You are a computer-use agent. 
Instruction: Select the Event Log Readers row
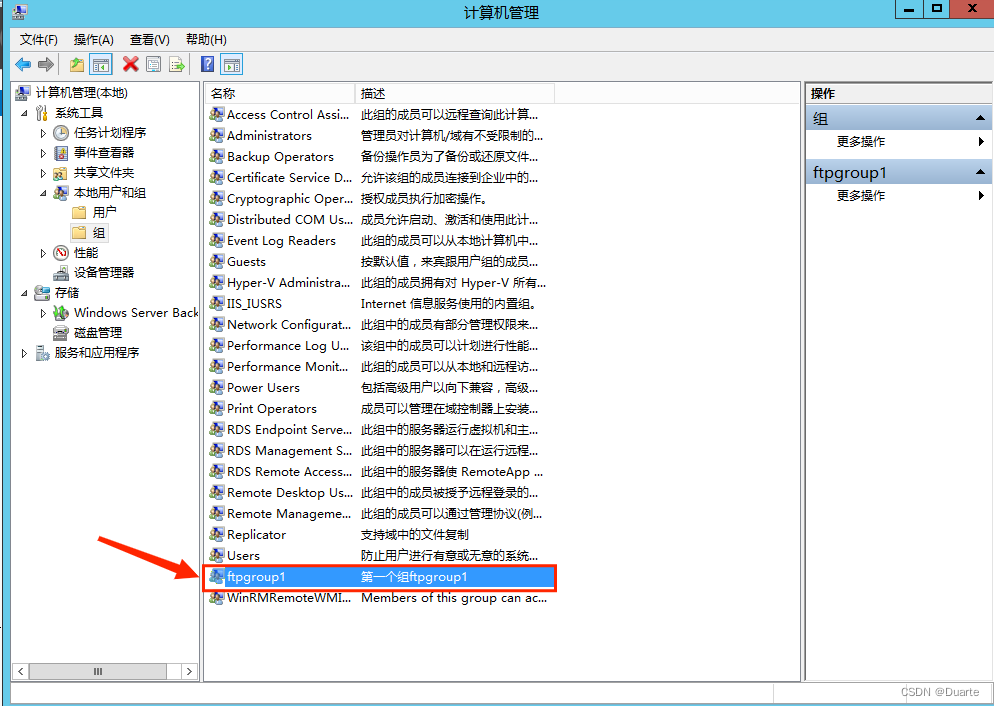pyautogui.click(x=380, y=240)
